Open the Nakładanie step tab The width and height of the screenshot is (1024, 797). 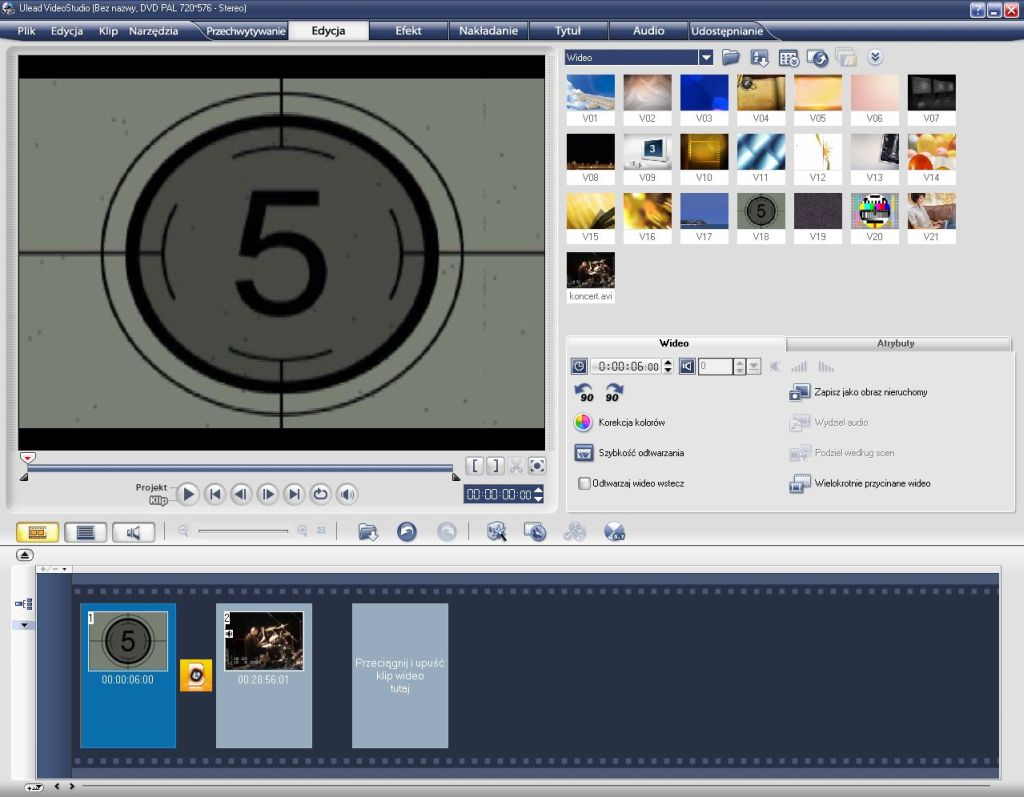click(x=488, y=30)
